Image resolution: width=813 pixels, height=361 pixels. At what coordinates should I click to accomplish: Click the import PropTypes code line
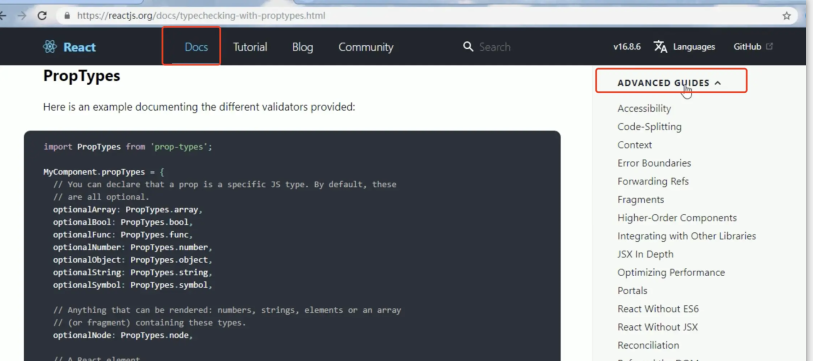coord(128,147)
